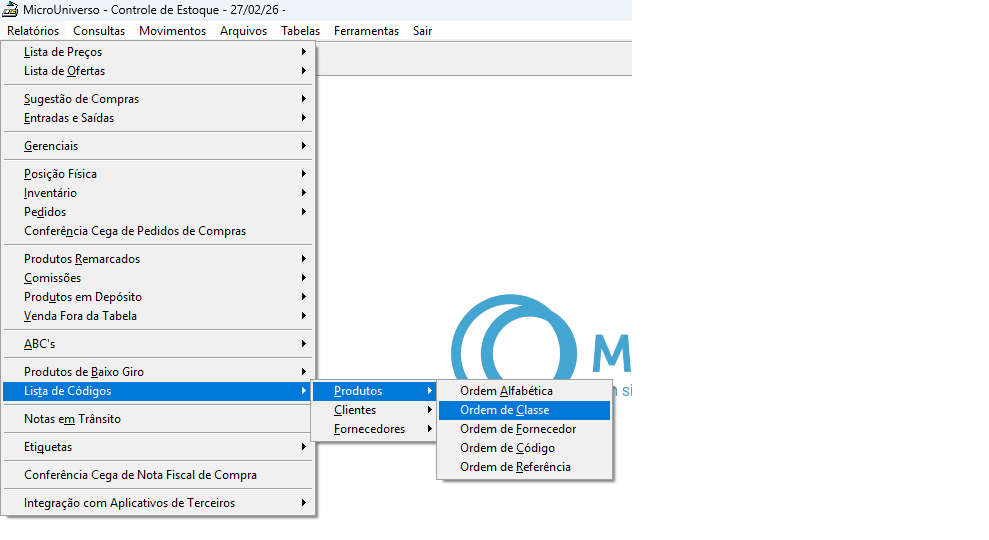Click the MicroUniverso title bar app icon
Screen dimensions: 989x540
tap(11, 10)
